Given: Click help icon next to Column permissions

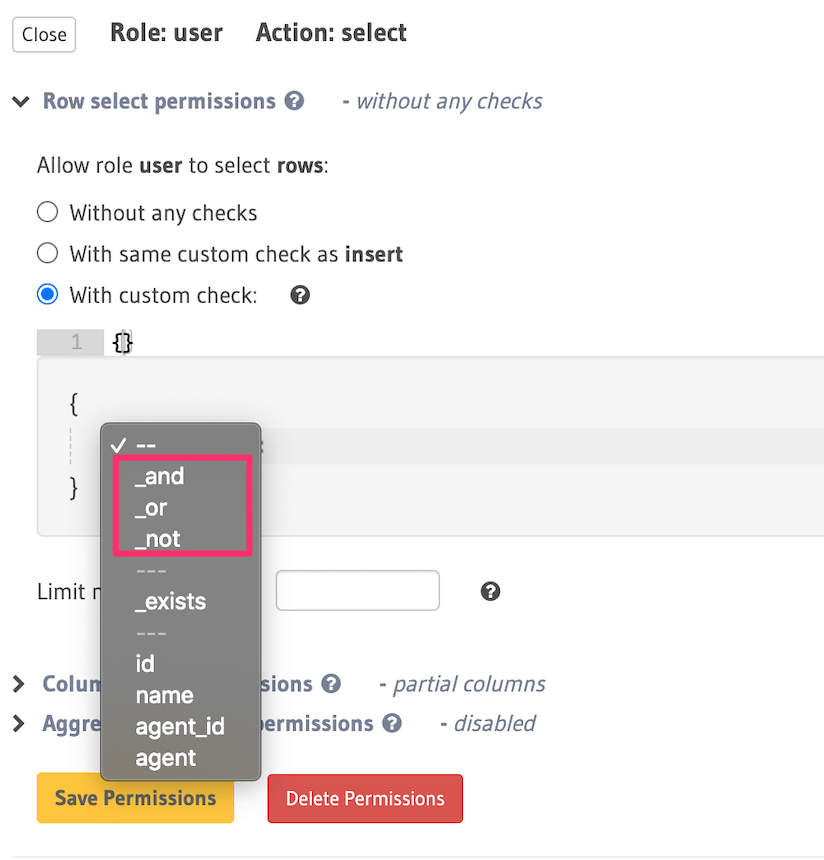Looking at the screenshot, I should (x=331, y=684).
